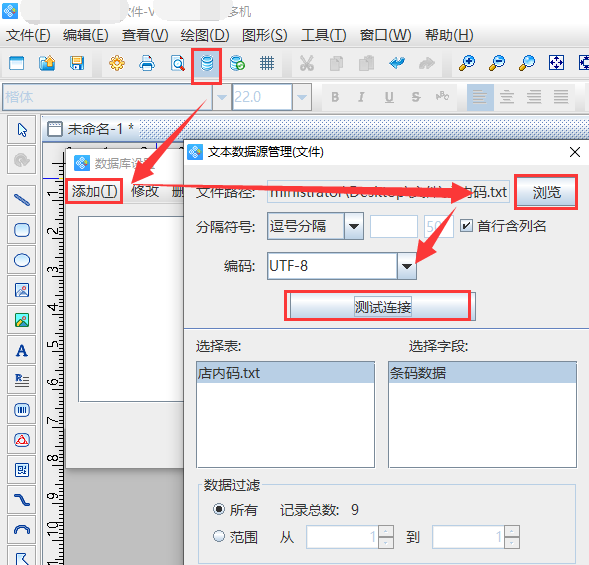This screenshot has height=565, width=589.
Task: Increase the 到 range spinner
Action: point(512,532)
